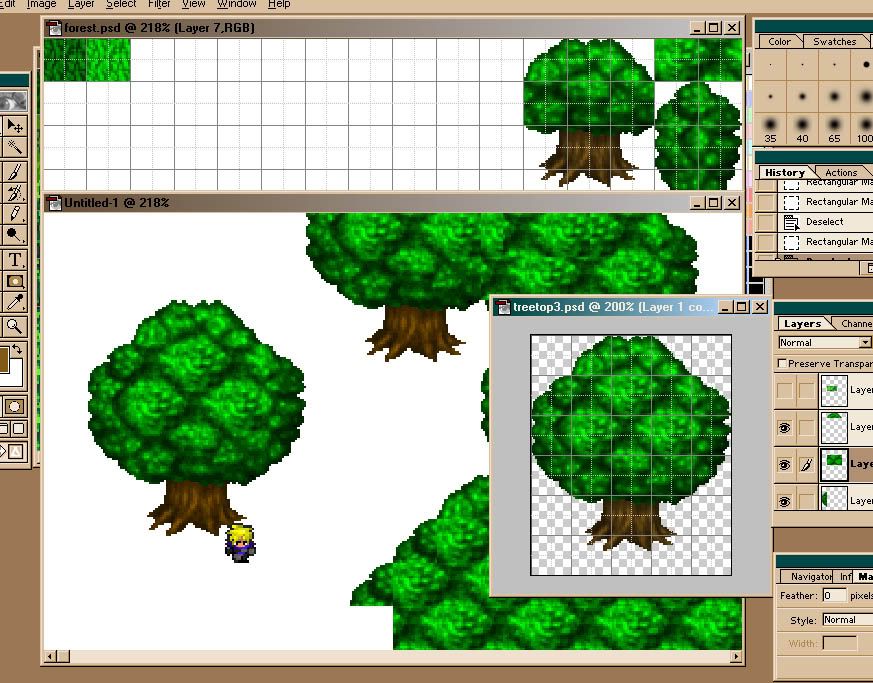Click the Adobe eye logo atop the toolbox

(13, 101)
